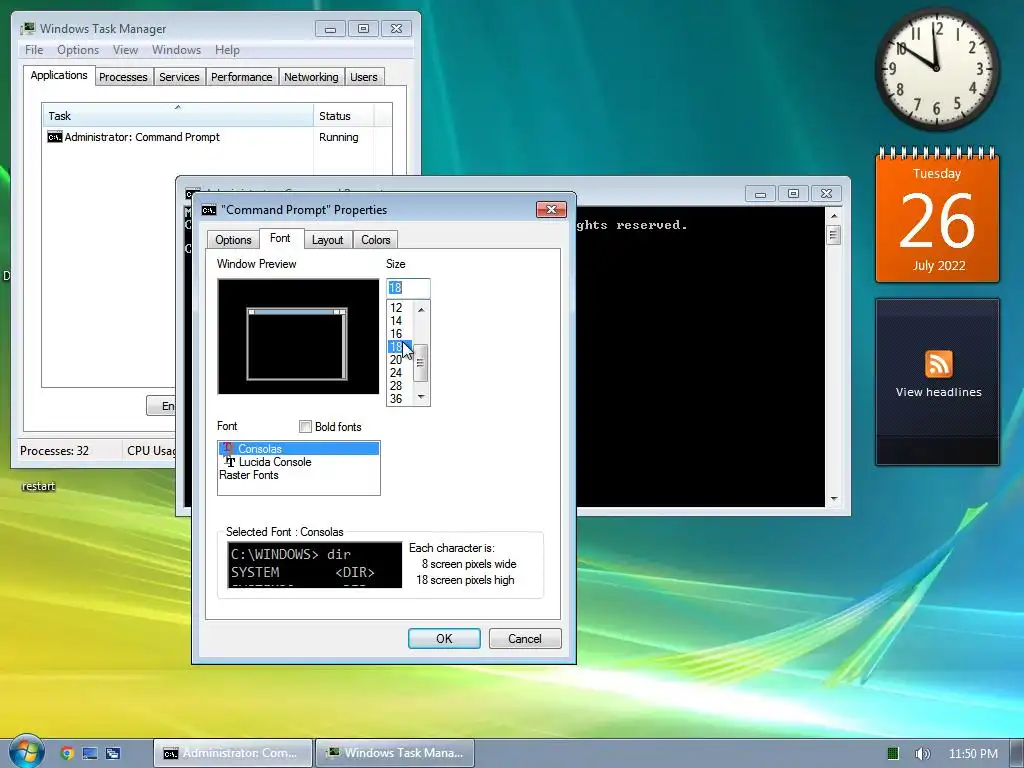Open Task Manager Performance tab
The width and height of the screenshot is (1024, 768).
click(242, 77)
